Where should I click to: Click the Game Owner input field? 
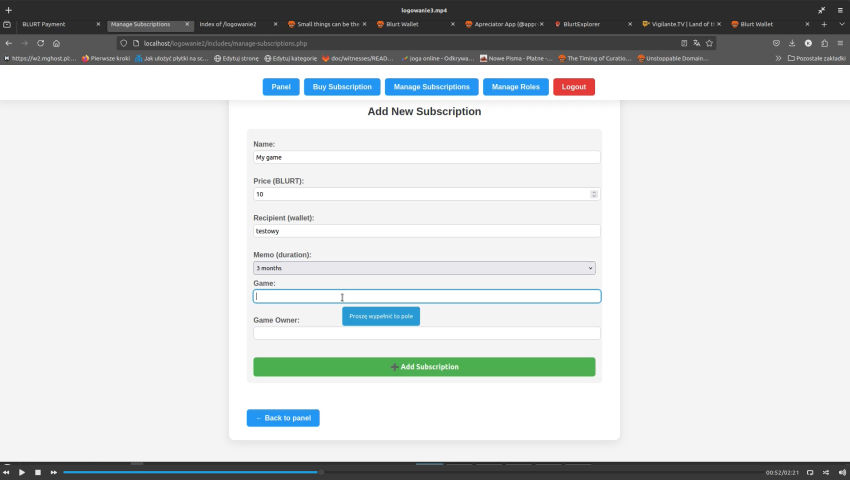427,333
